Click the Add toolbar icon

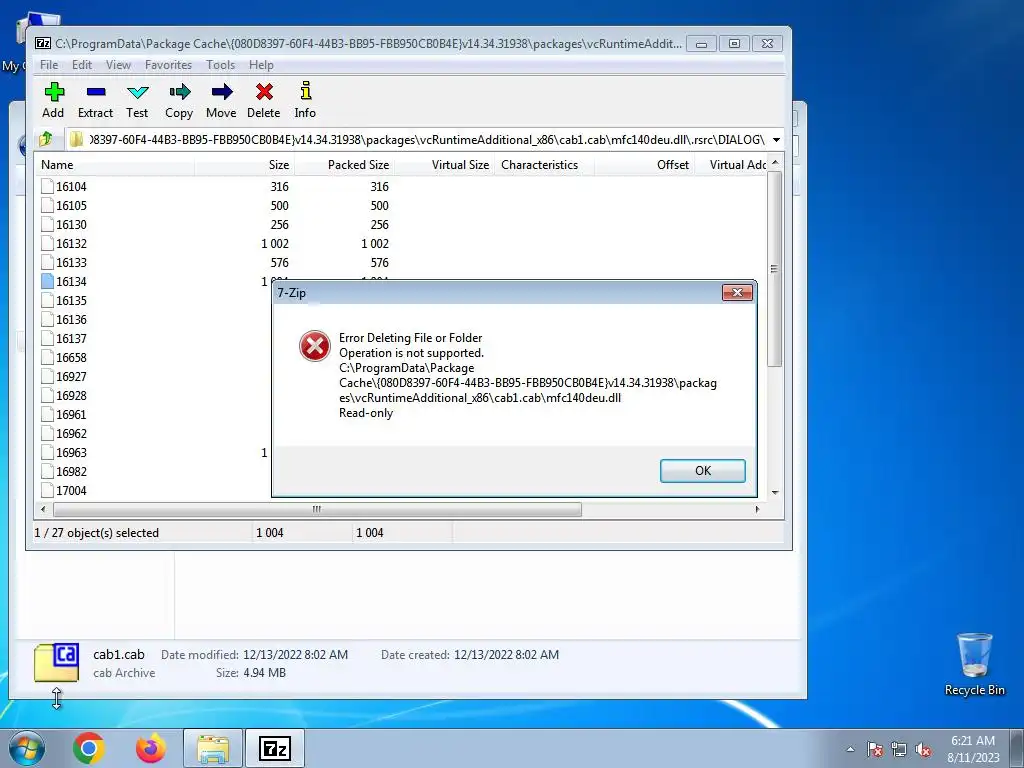[x=54, y=92]
